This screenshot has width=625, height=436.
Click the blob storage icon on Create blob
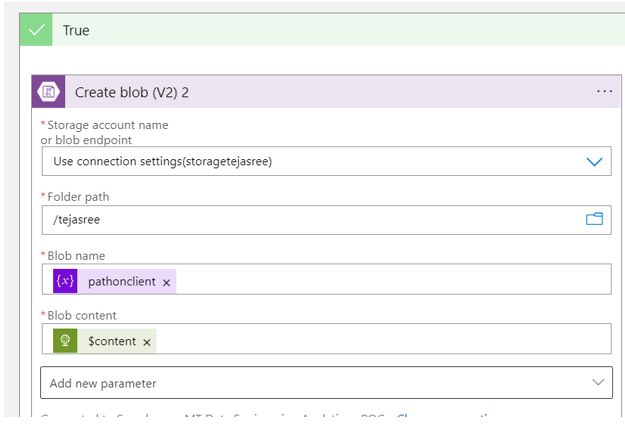click(50, 92)
